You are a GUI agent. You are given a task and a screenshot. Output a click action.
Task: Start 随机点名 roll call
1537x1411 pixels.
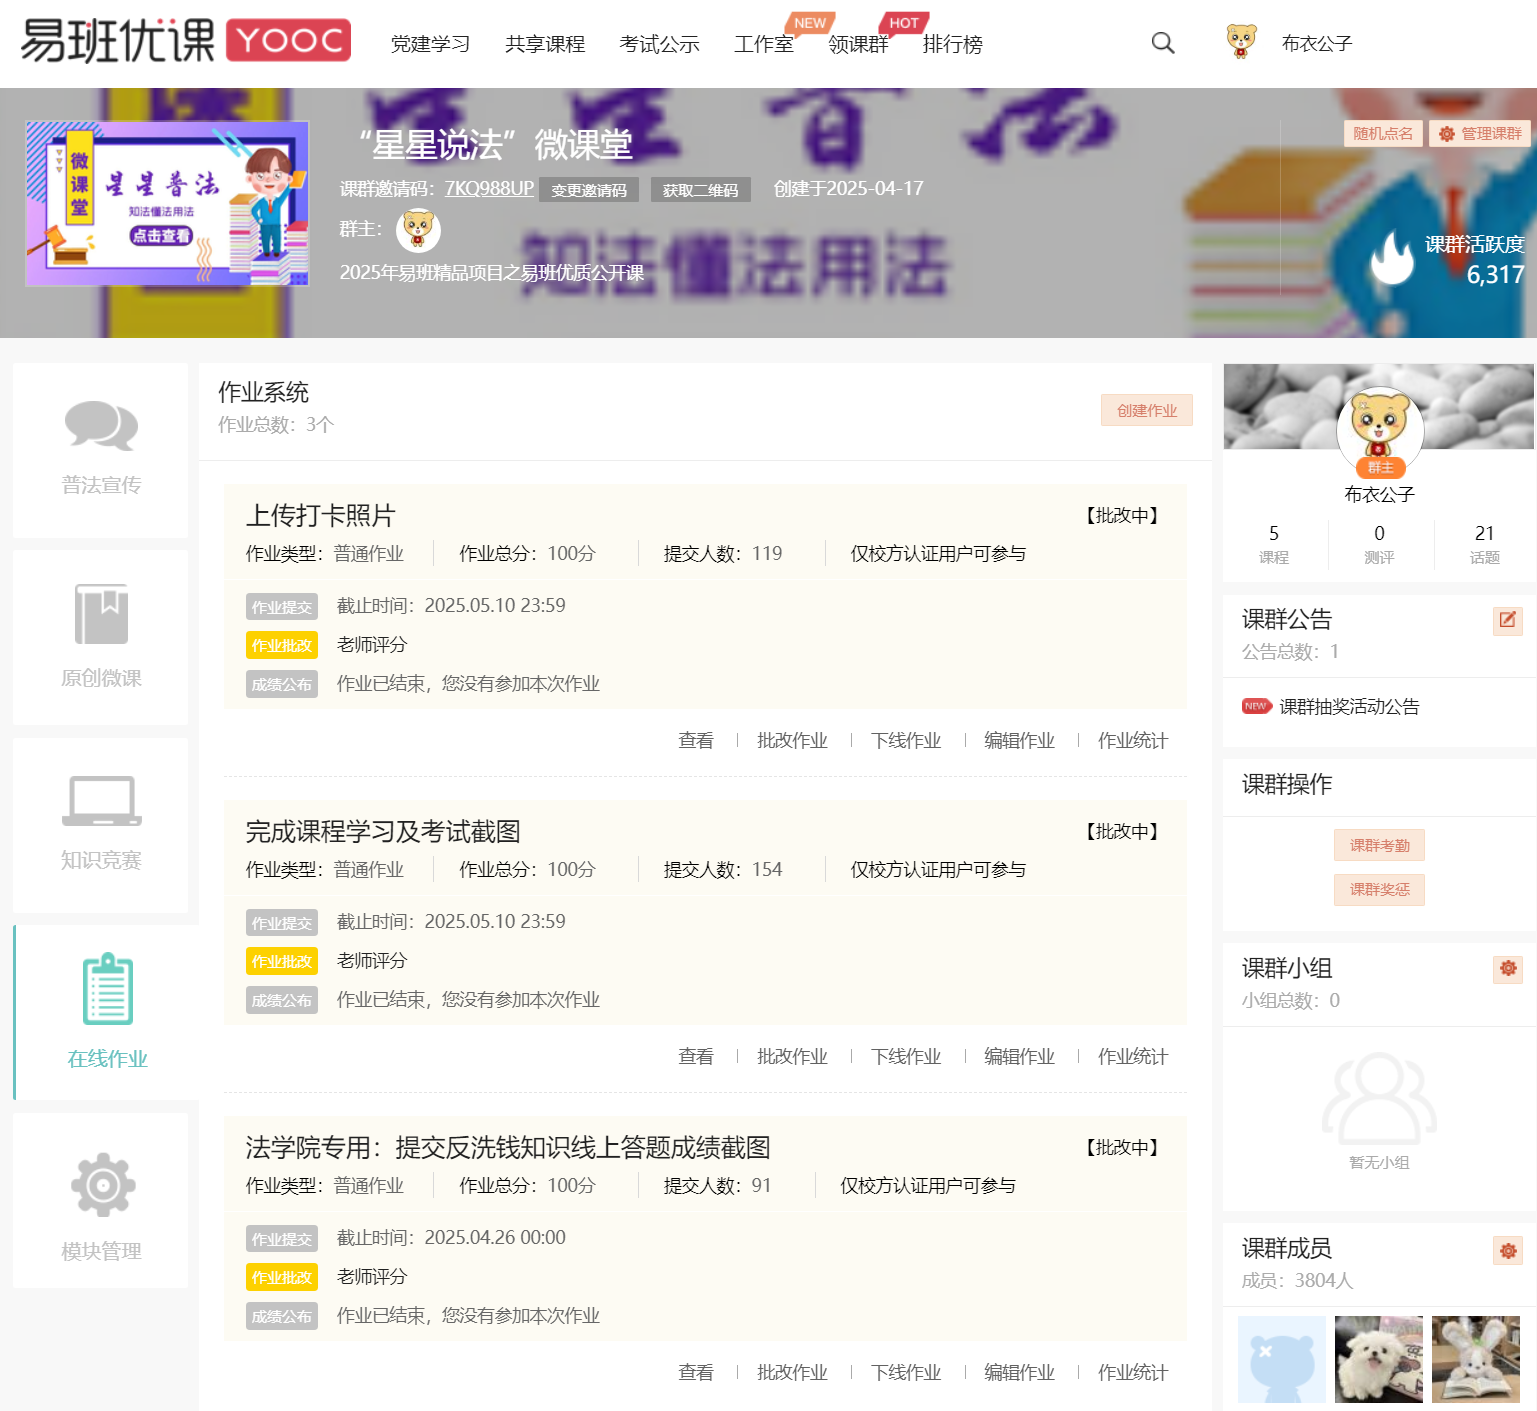(1383, 132)
